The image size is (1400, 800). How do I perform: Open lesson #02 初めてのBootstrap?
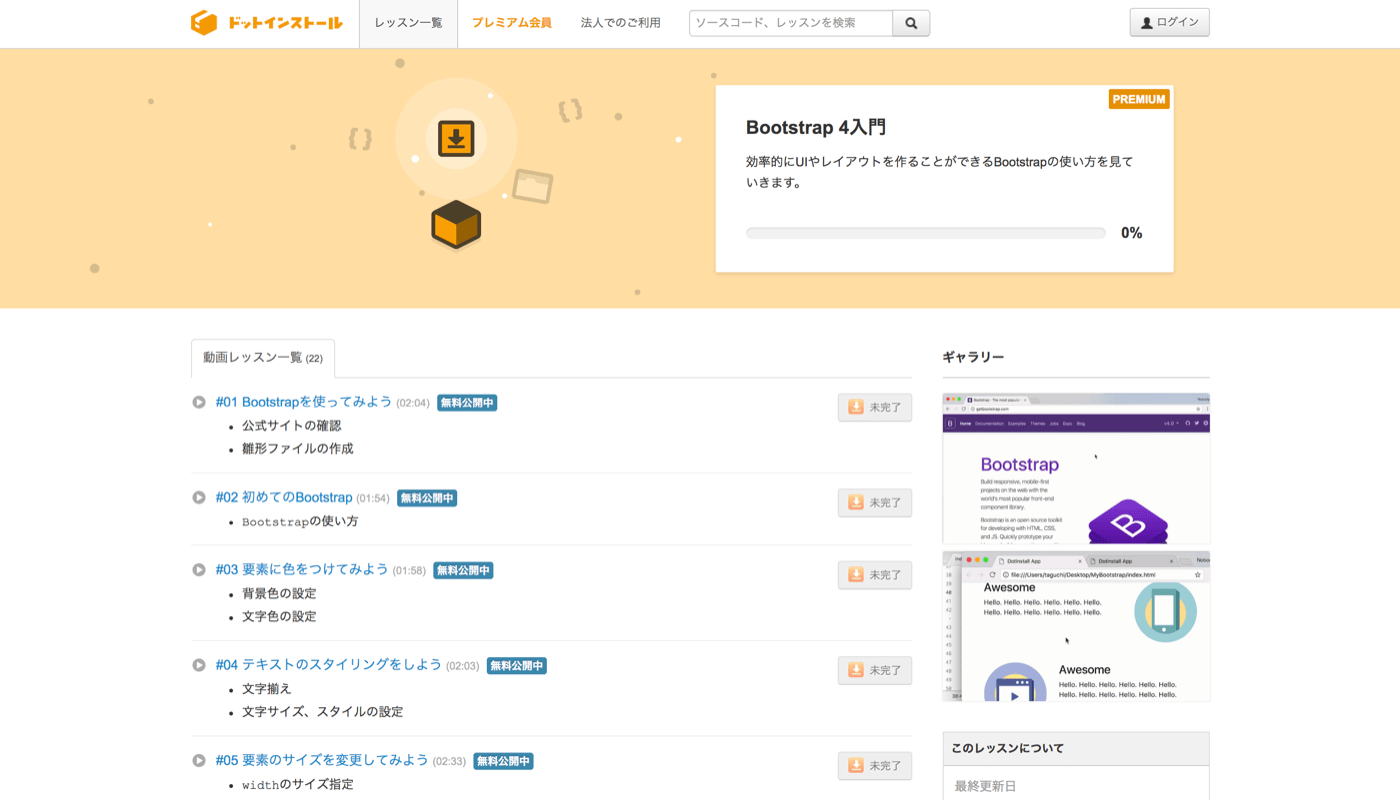pos(284,497)
